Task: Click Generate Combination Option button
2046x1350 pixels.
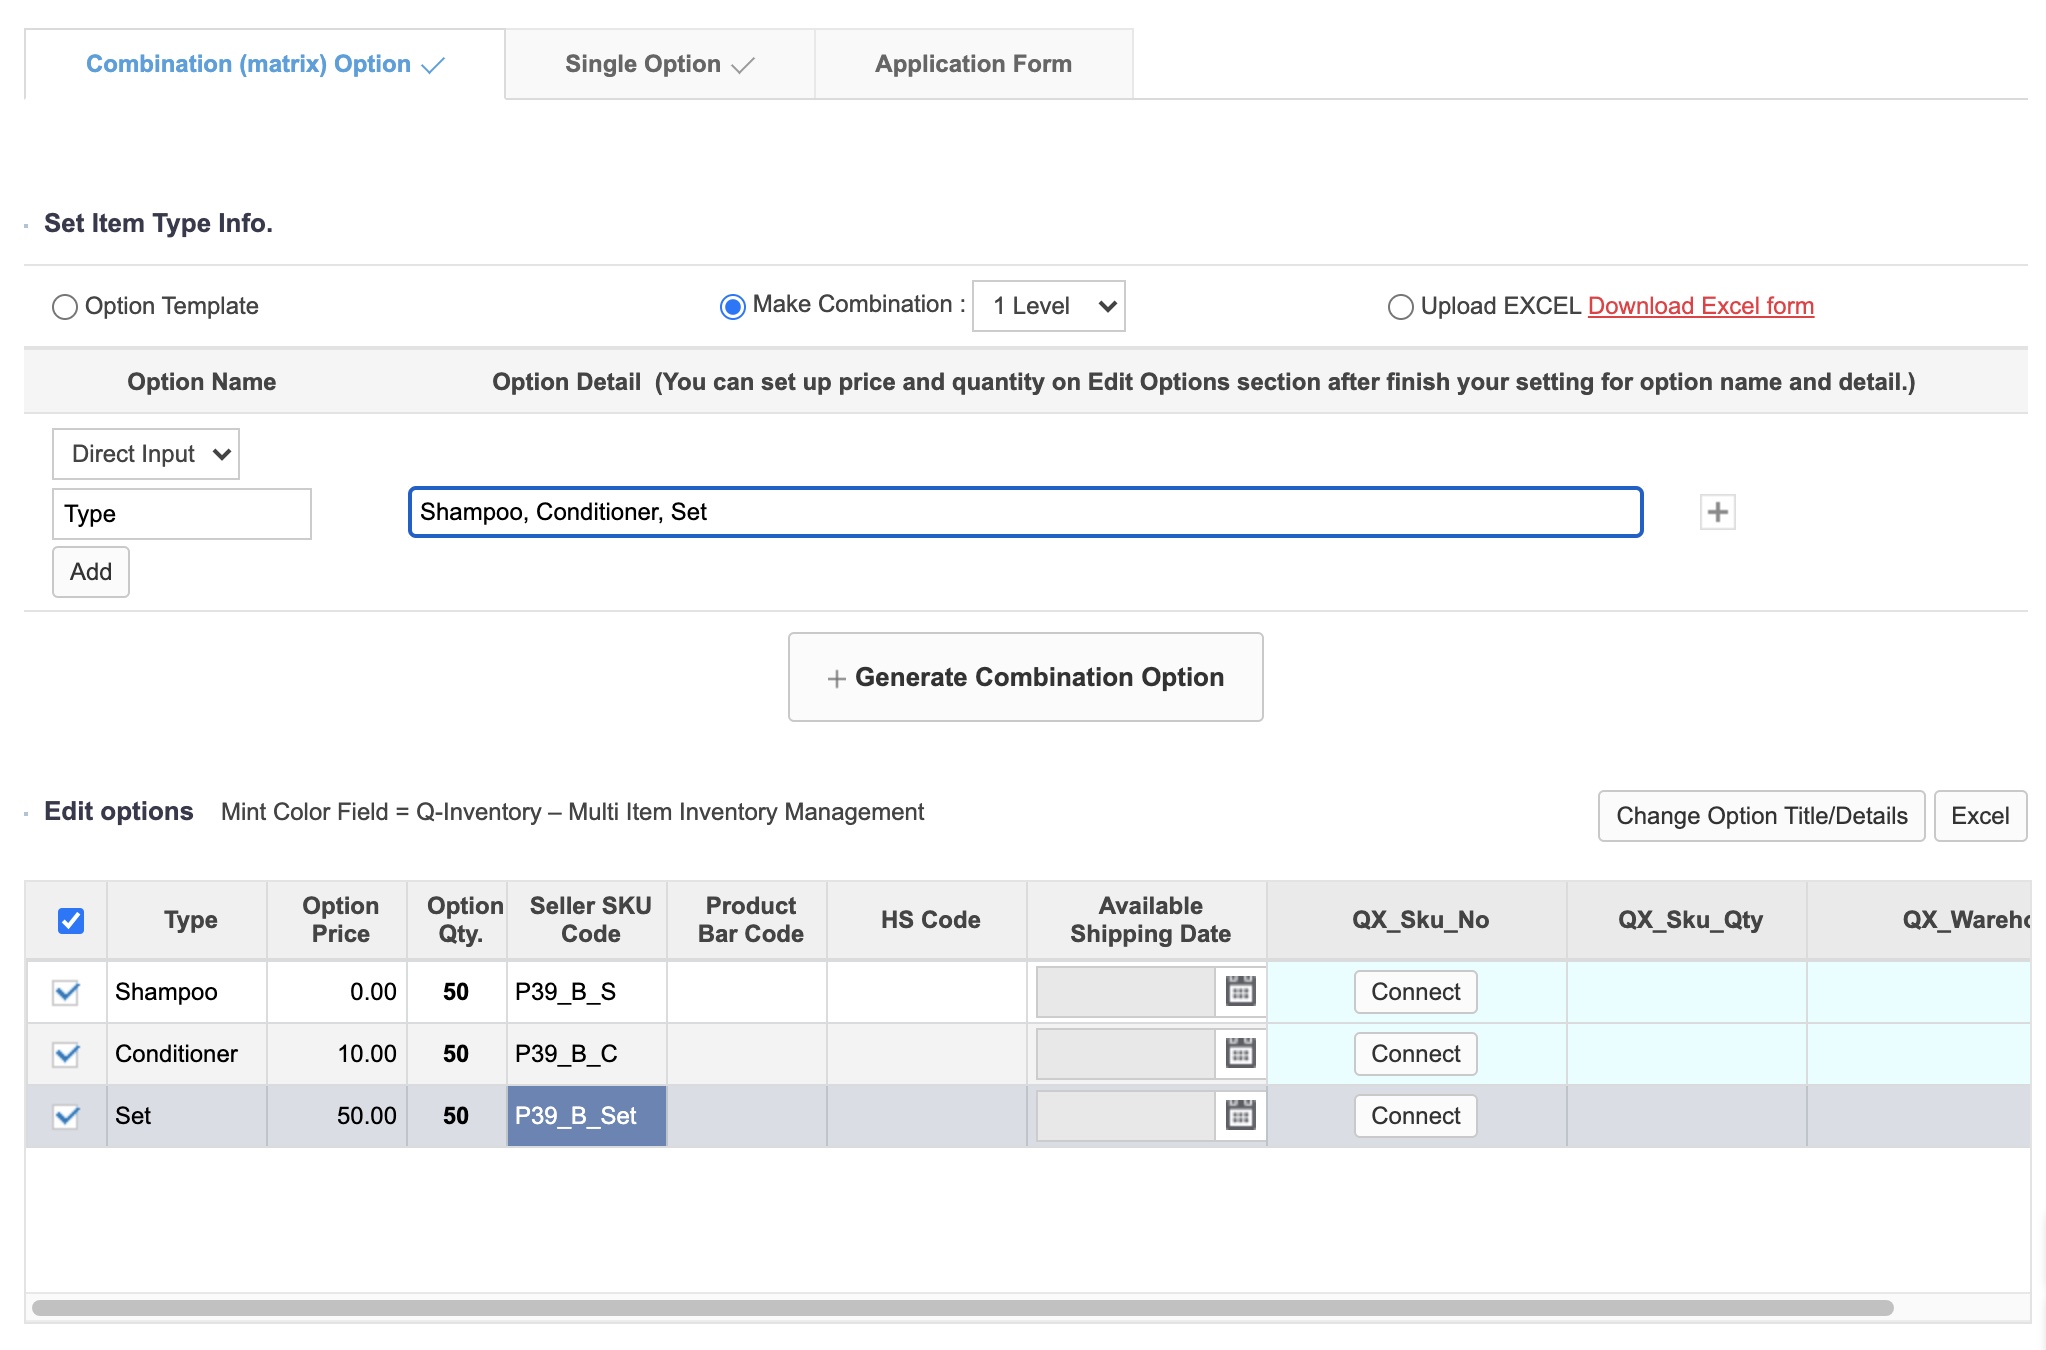Action: click(1025, 677)
